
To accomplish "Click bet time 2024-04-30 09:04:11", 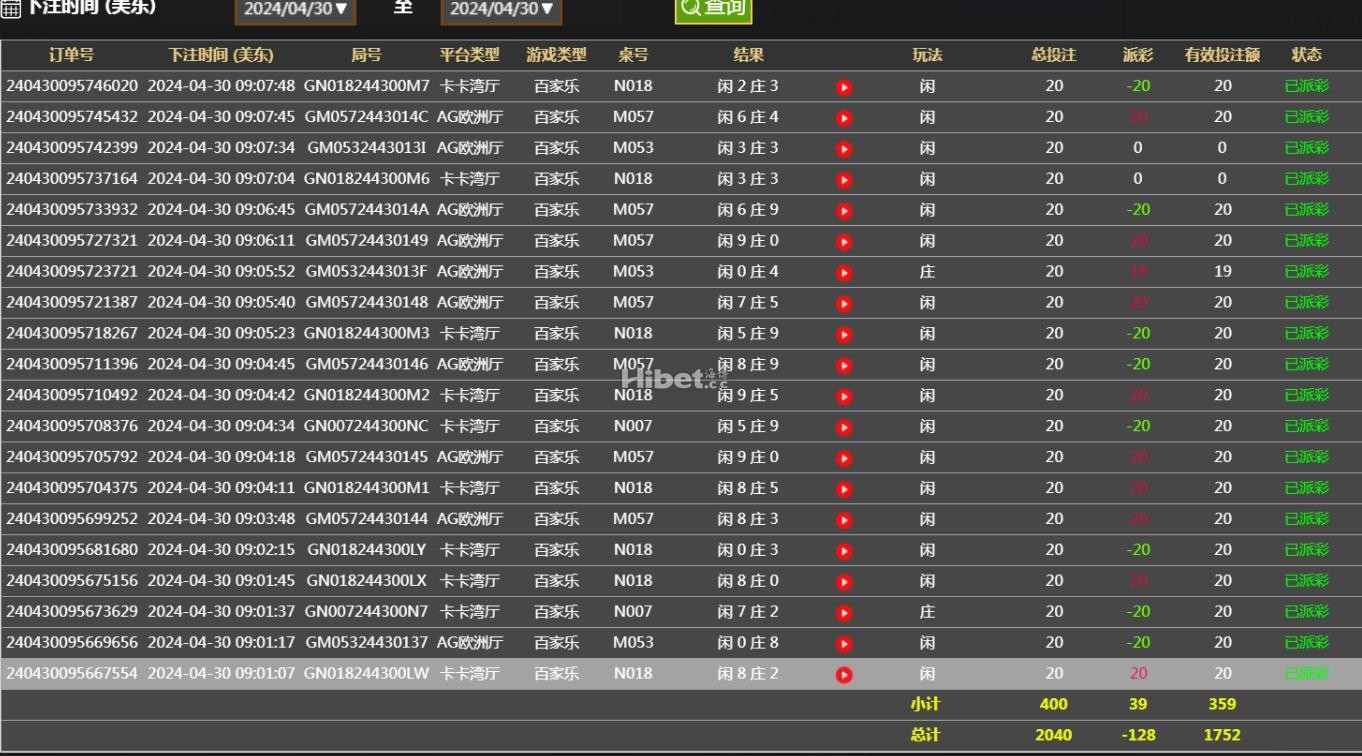I will point(221,488).
